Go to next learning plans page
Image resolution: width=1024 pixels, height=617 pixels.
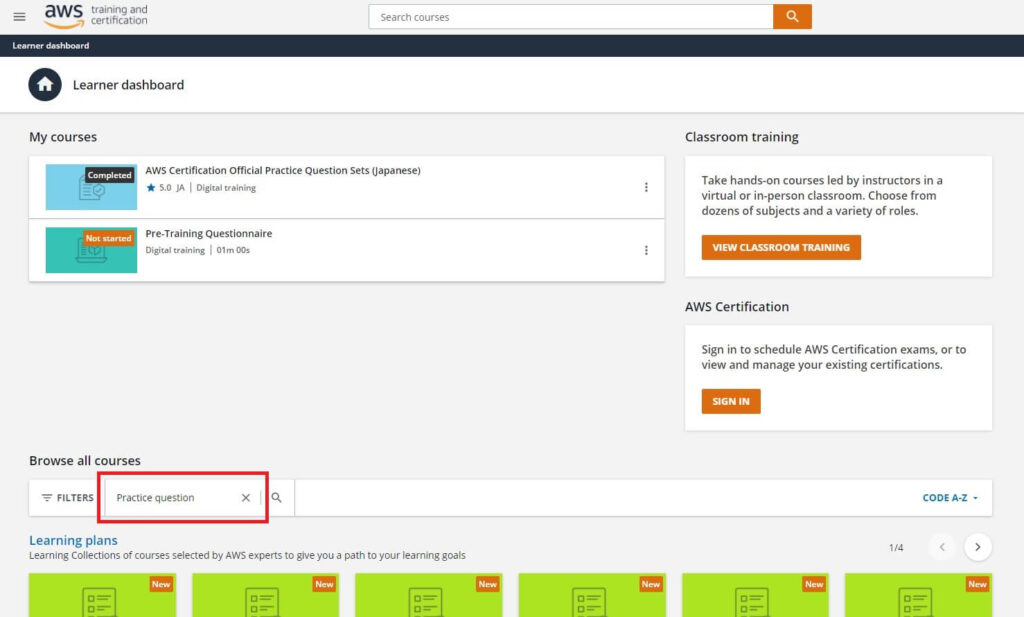pos(978,547)
